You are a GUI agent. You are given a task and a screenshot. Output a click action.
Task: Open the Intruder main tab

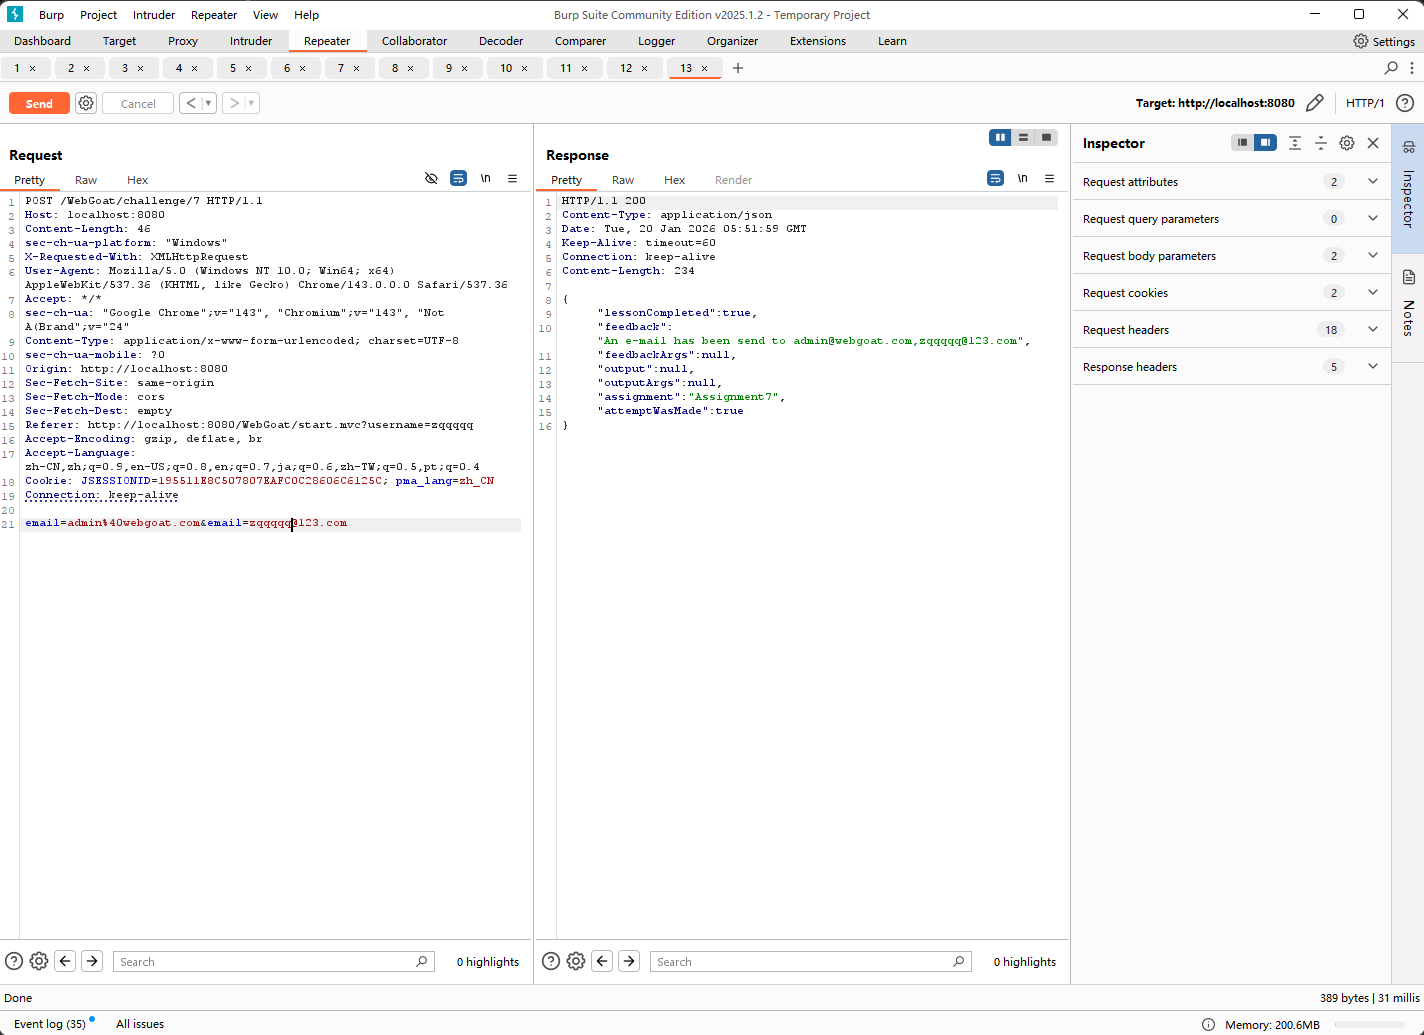[x=250, y=41]
